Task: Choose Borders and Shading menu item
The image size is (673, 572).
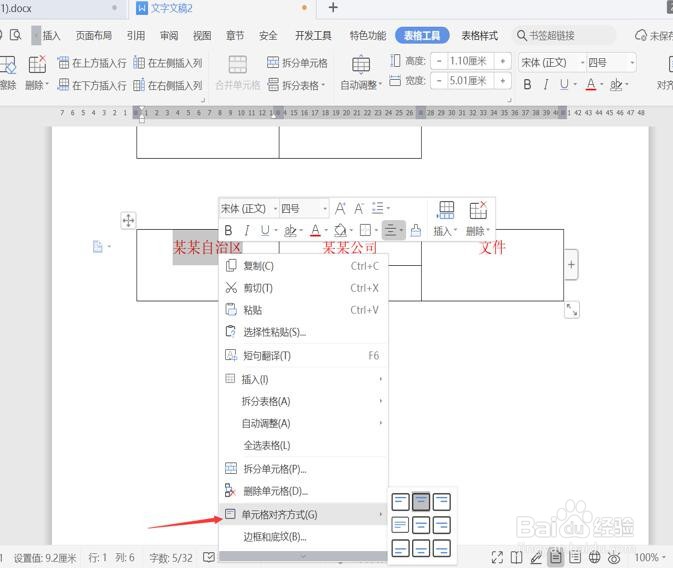Action: [x=303, y=537]
